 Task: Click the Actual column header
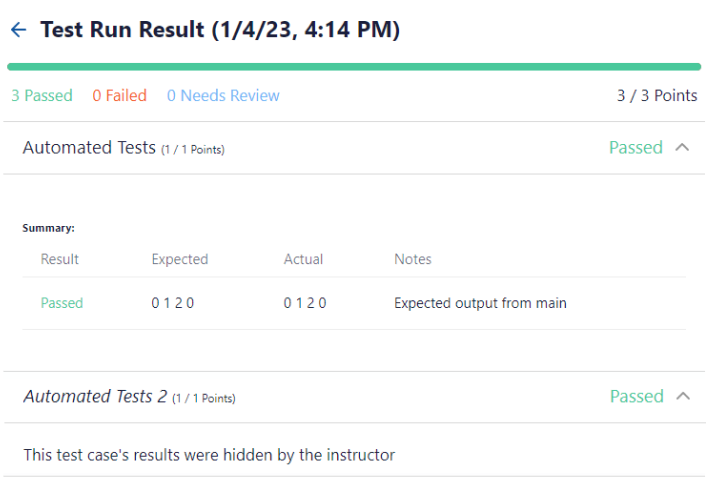coord(303,259)
